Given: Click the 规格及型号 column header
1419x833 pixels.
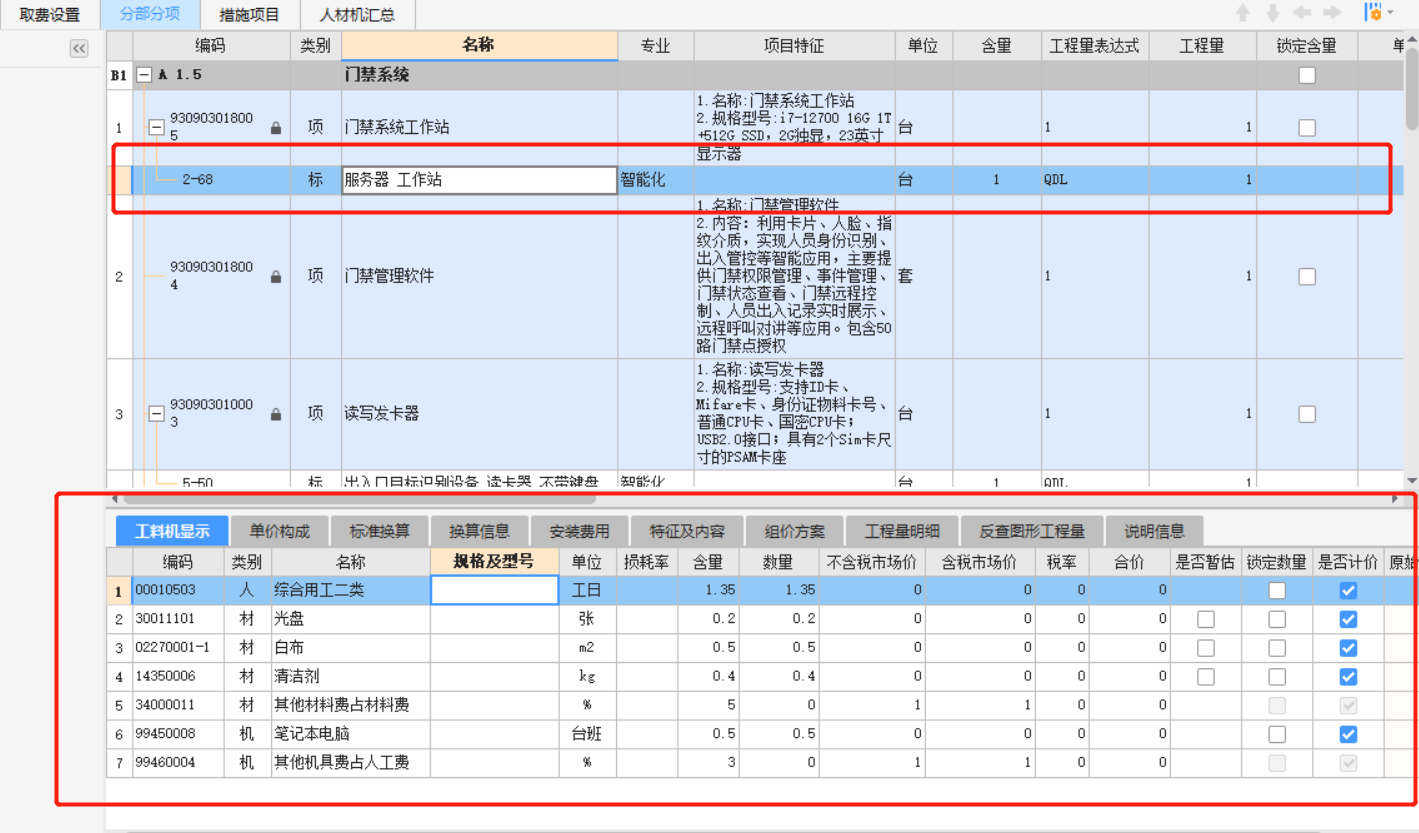Looking at the screenshot, I should pyautogui.click(x=494, y=561).
